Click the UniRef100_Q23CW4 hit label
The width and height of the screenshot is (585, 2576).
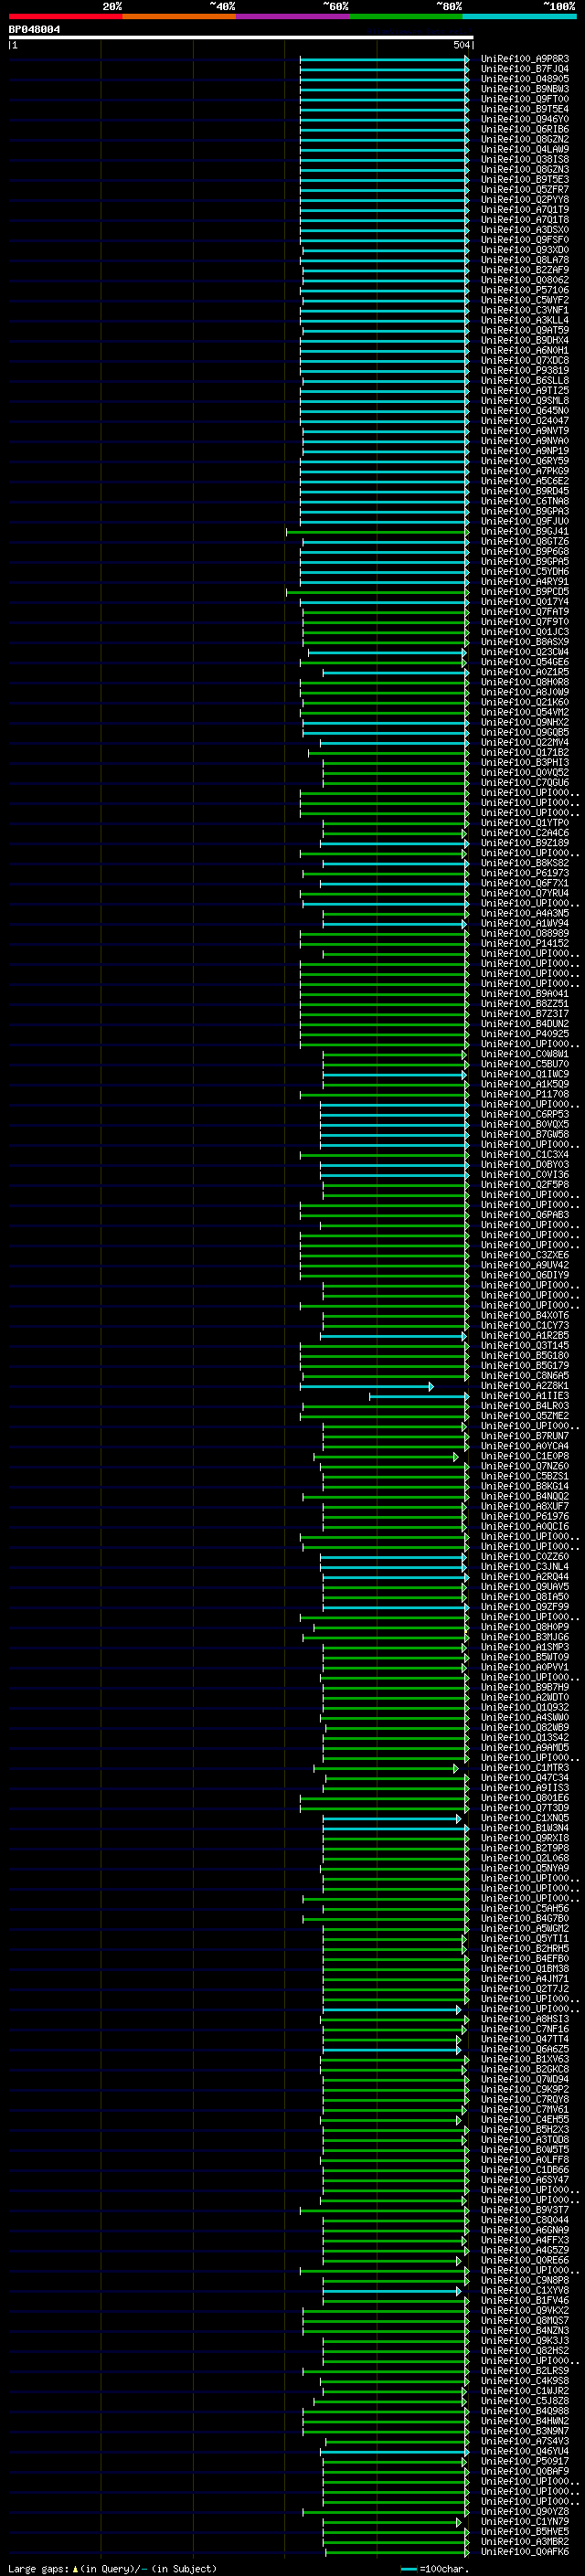[524, 652]
